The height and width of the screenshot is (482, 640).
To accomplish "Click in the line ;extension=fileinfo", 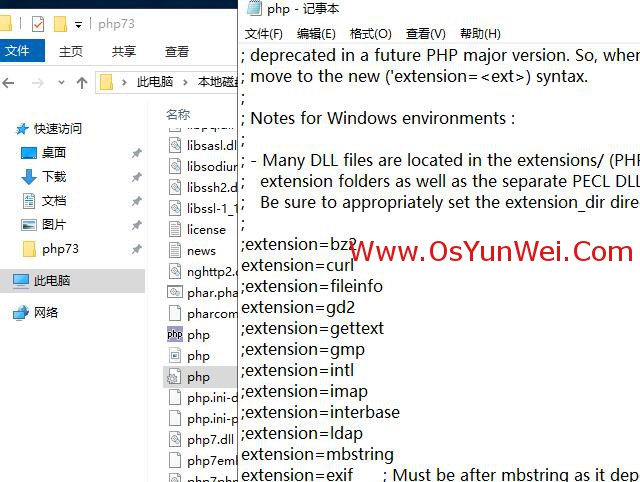I will point(312,287).
